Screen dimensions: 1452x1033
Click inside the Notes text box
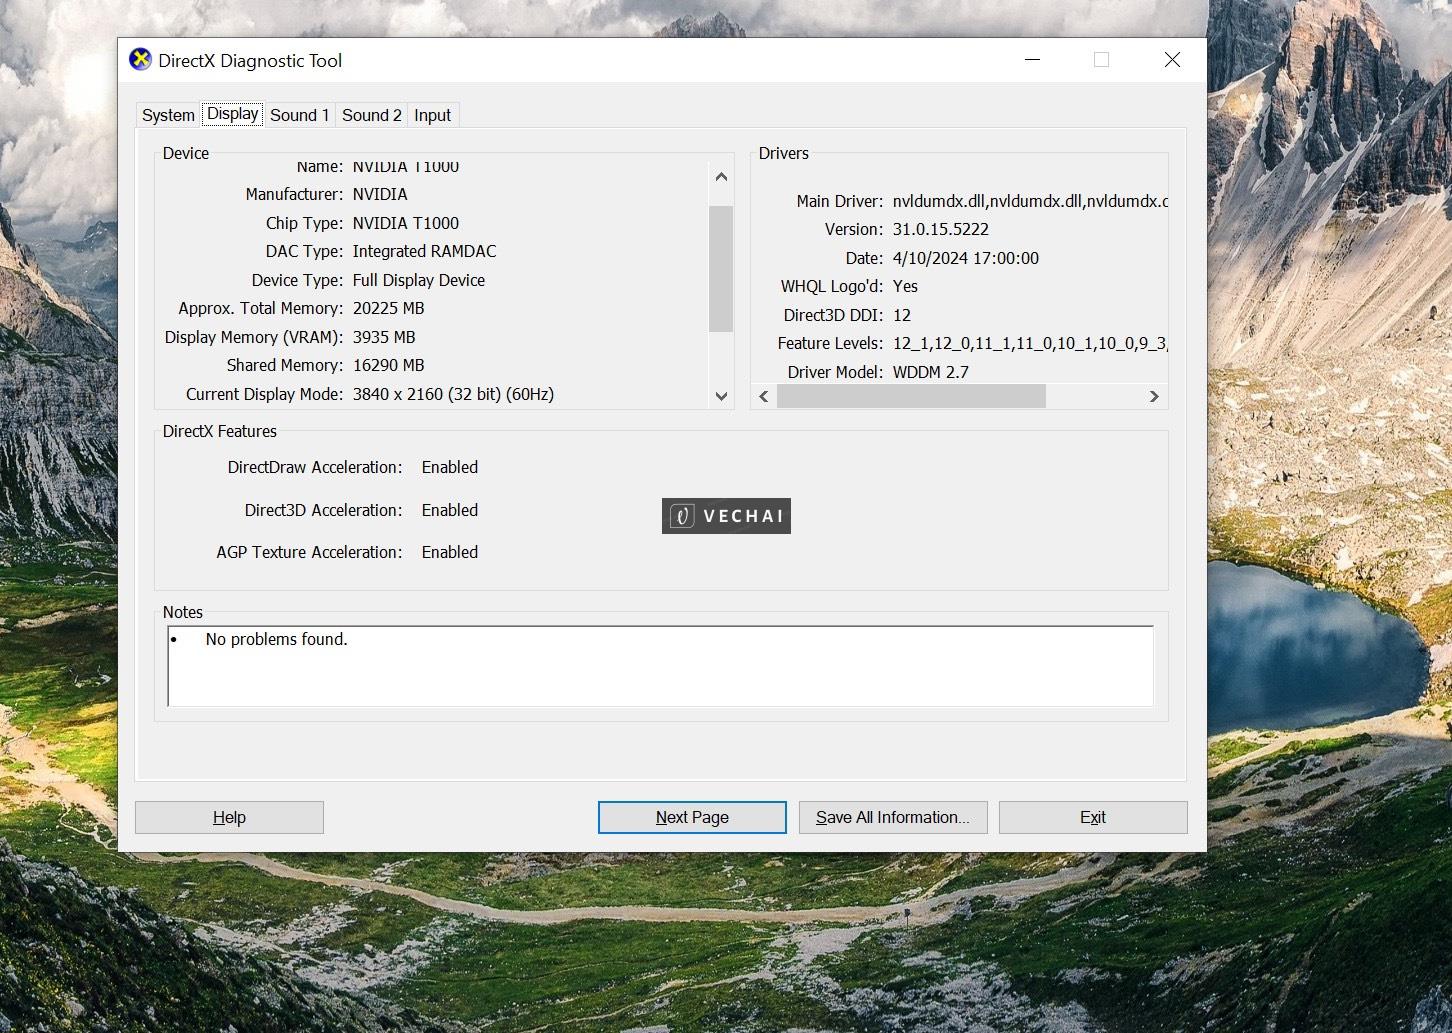(660, 666)
